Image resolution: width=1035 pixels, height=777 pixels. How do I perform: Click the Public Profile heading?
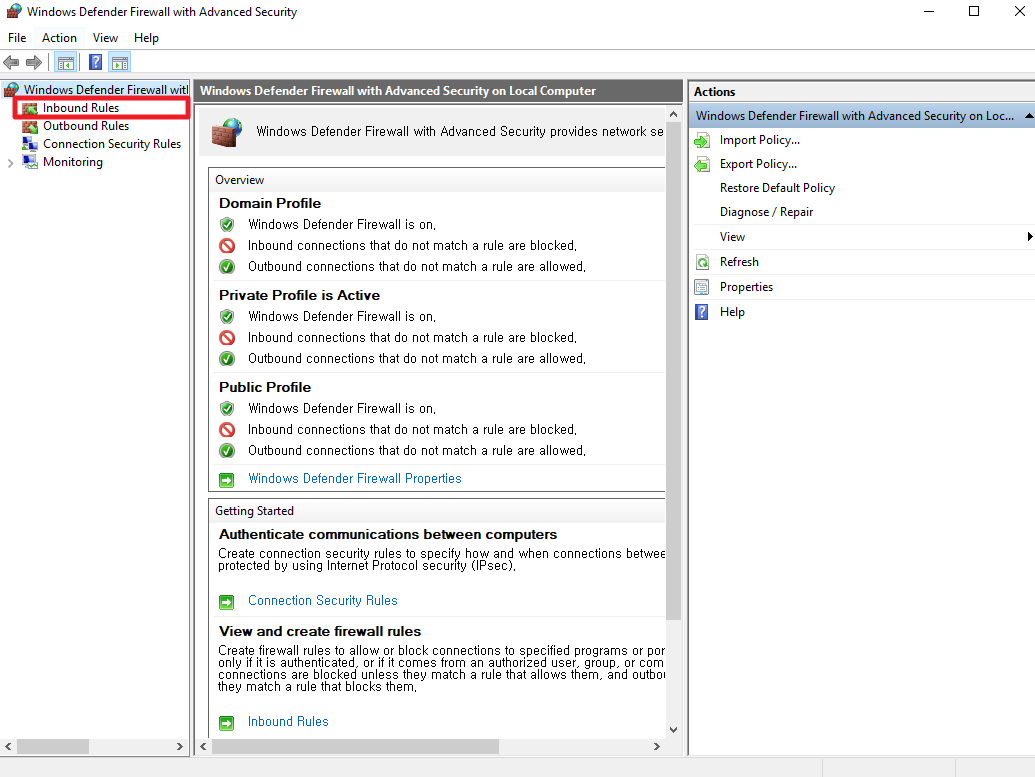click(x=265, y=388)
